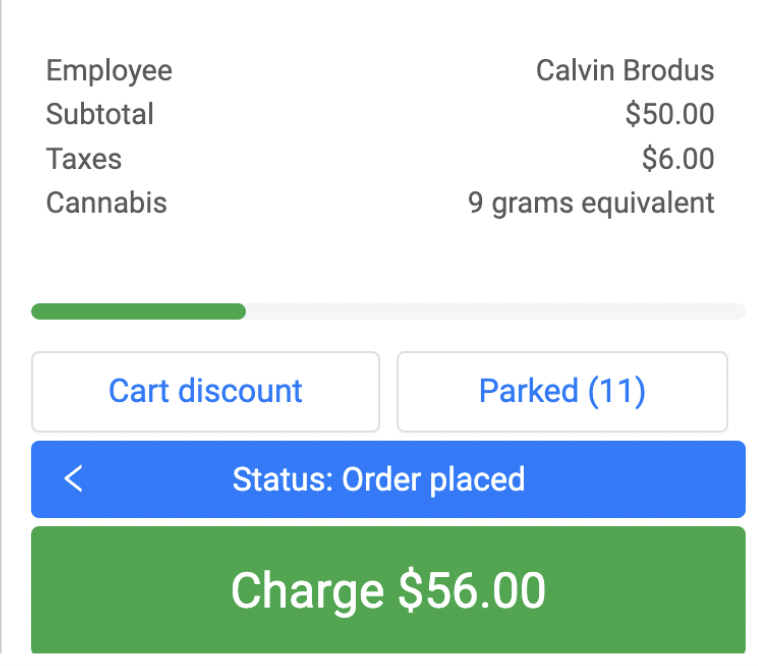Select the 9 grams equivalent value
The width and height of the screenshot is (758, 666).
point(591,203)
